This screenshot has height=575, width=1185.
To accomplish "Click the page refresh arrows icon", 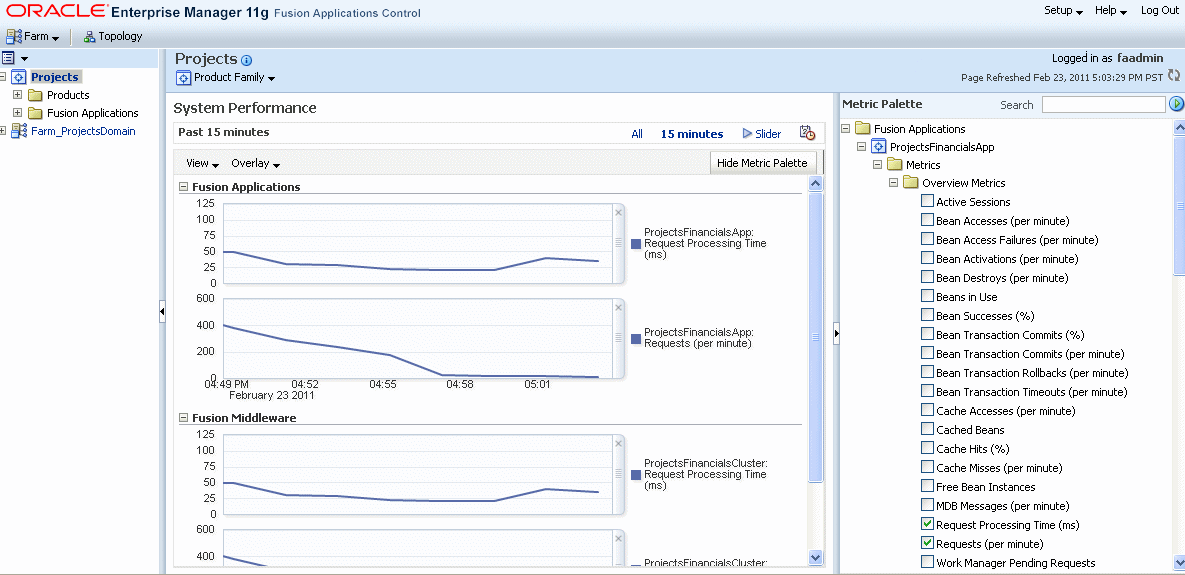I will (1174, 76).
